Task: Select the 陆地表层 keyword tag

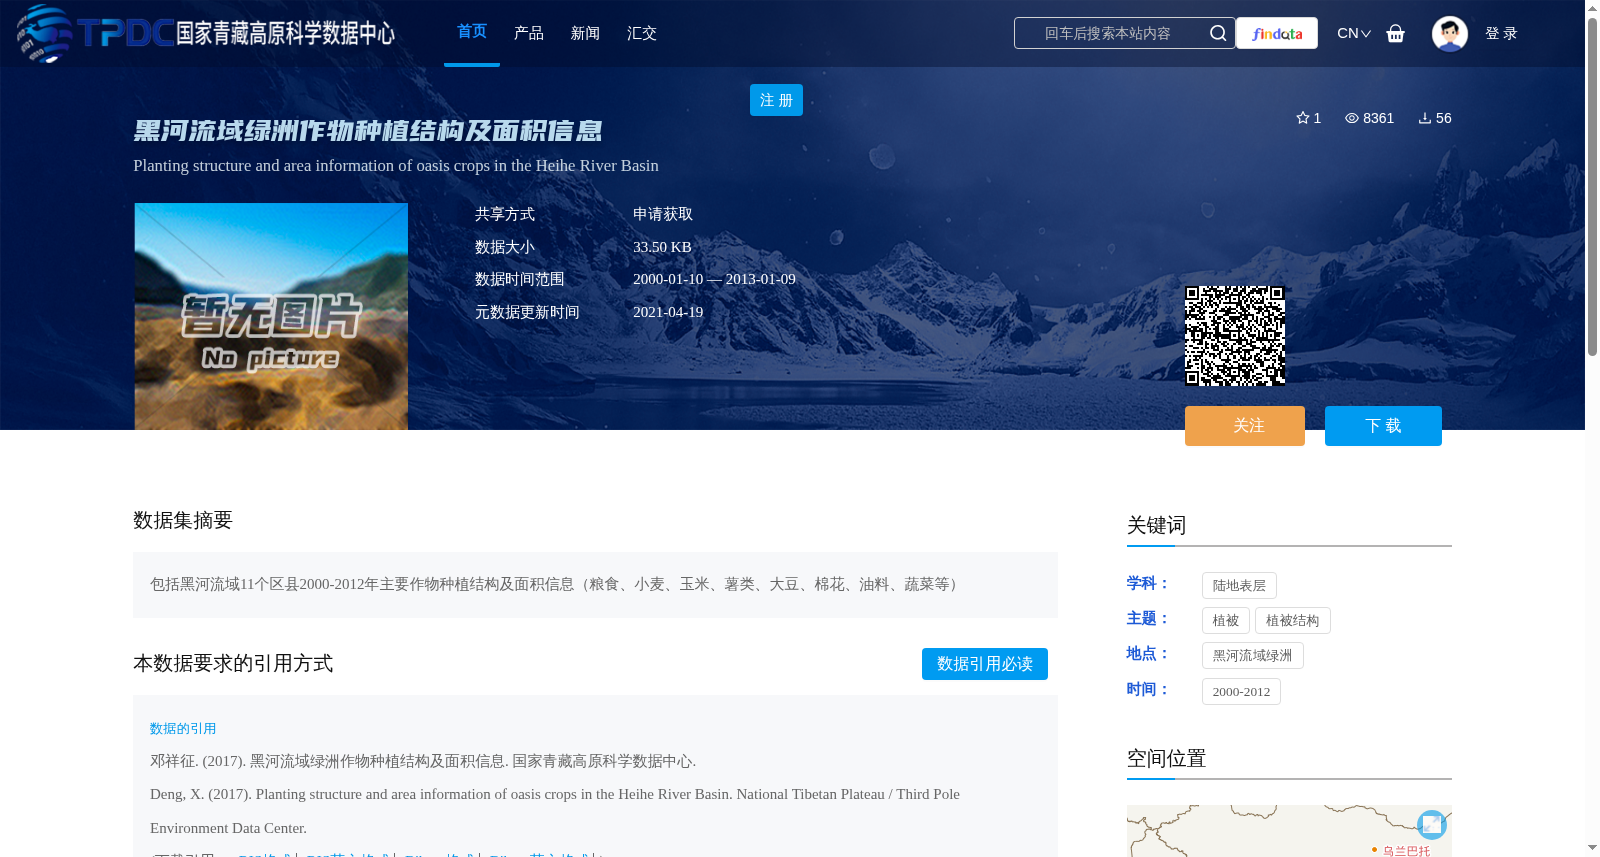Action: click(x=1239, y=585)
